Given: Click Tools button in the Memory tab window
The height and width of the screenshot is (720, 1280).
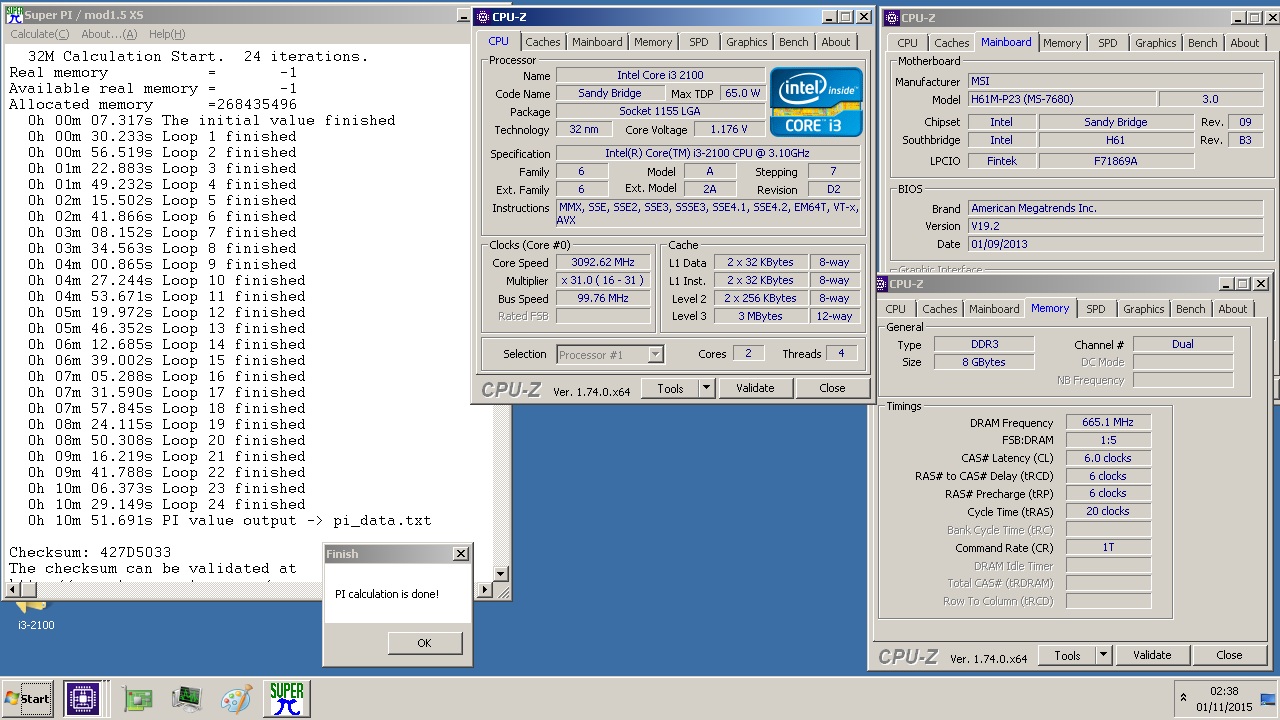Looking at the screenshot, I should tap(1067, 655).
